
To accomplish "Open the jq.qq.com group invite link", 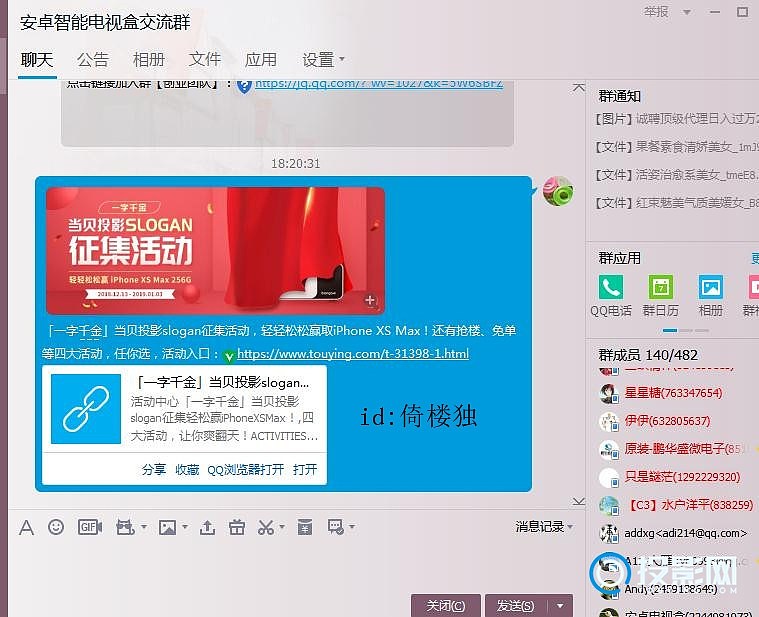I will 379,84.
